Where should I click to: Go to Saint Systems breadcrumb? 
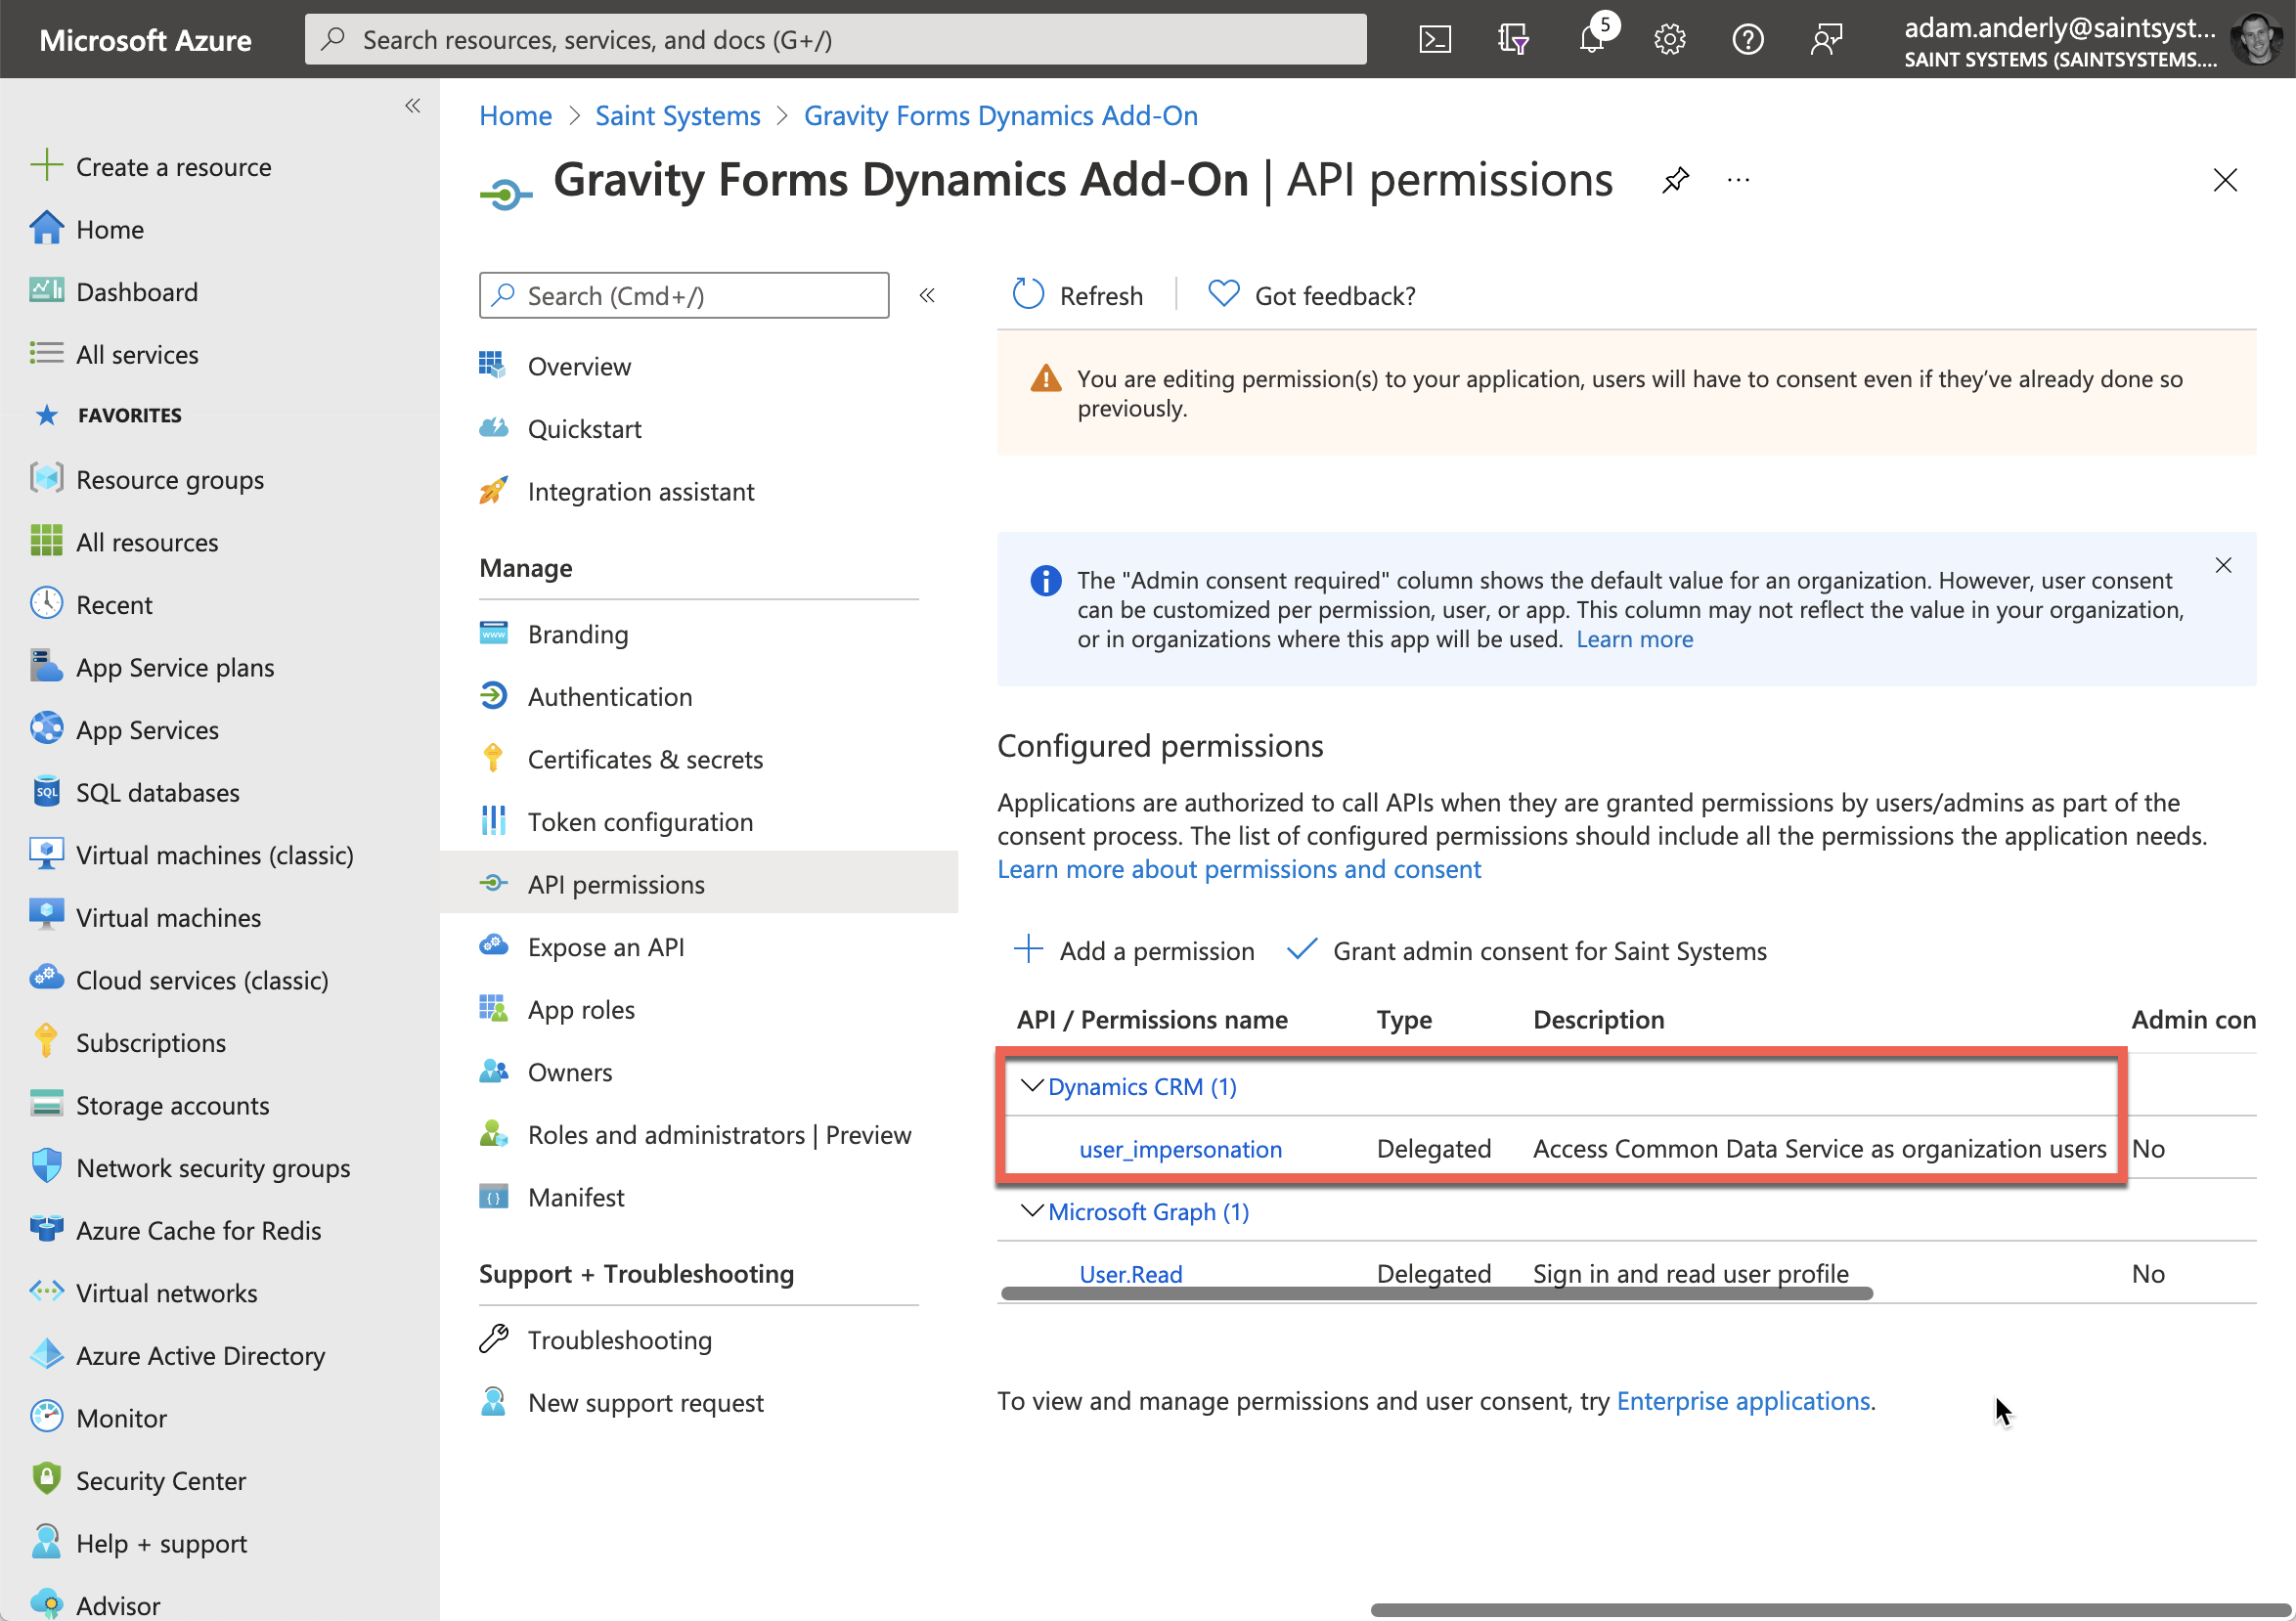coord(678,116)
